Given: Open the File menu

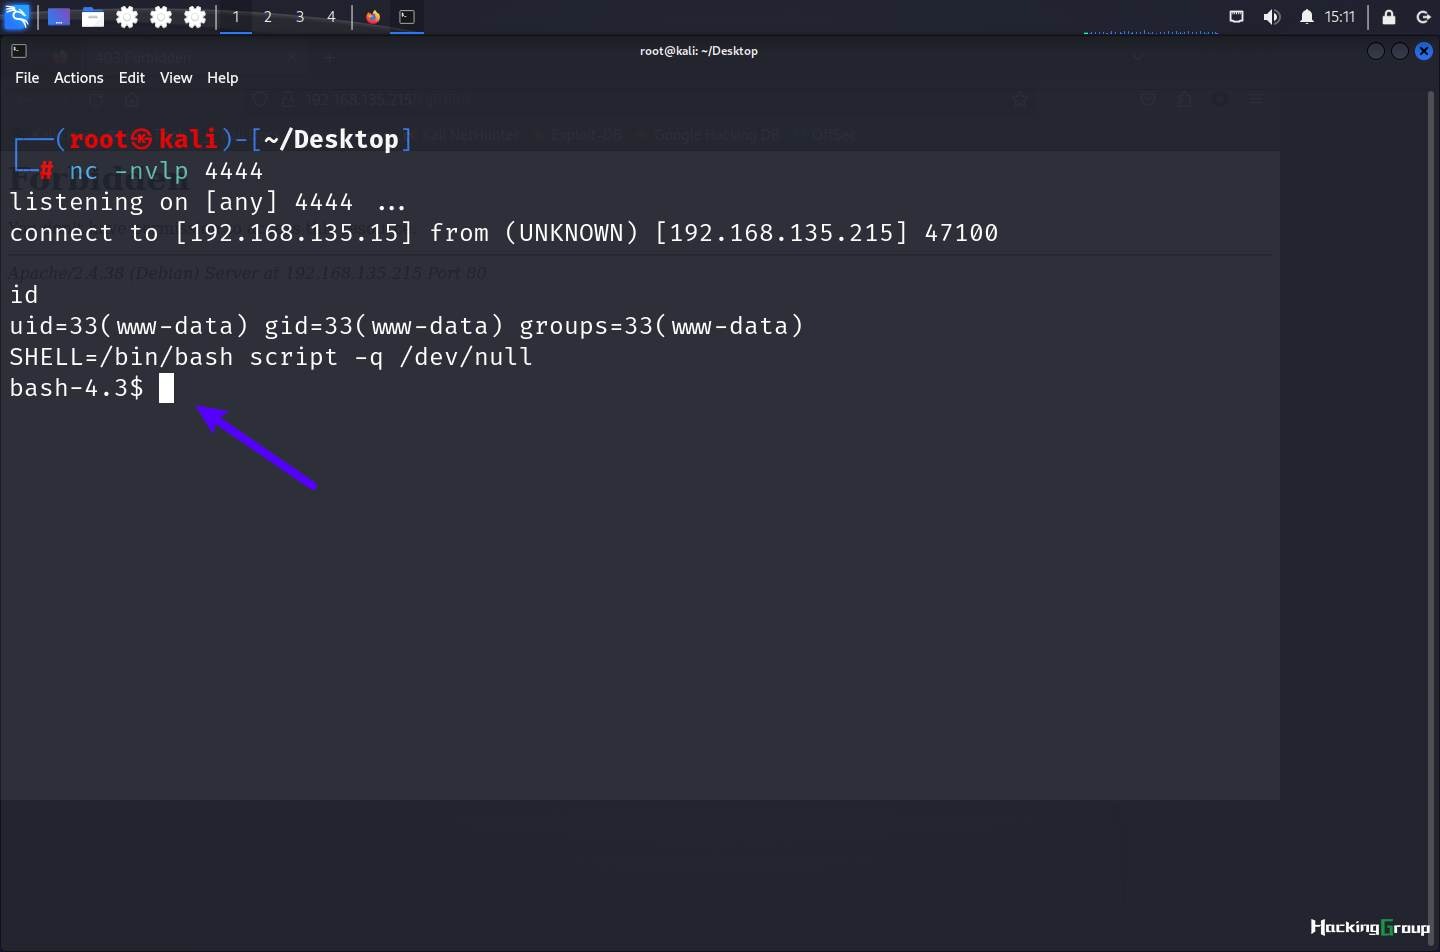Looking at the screenshot, I should (27, 78).
